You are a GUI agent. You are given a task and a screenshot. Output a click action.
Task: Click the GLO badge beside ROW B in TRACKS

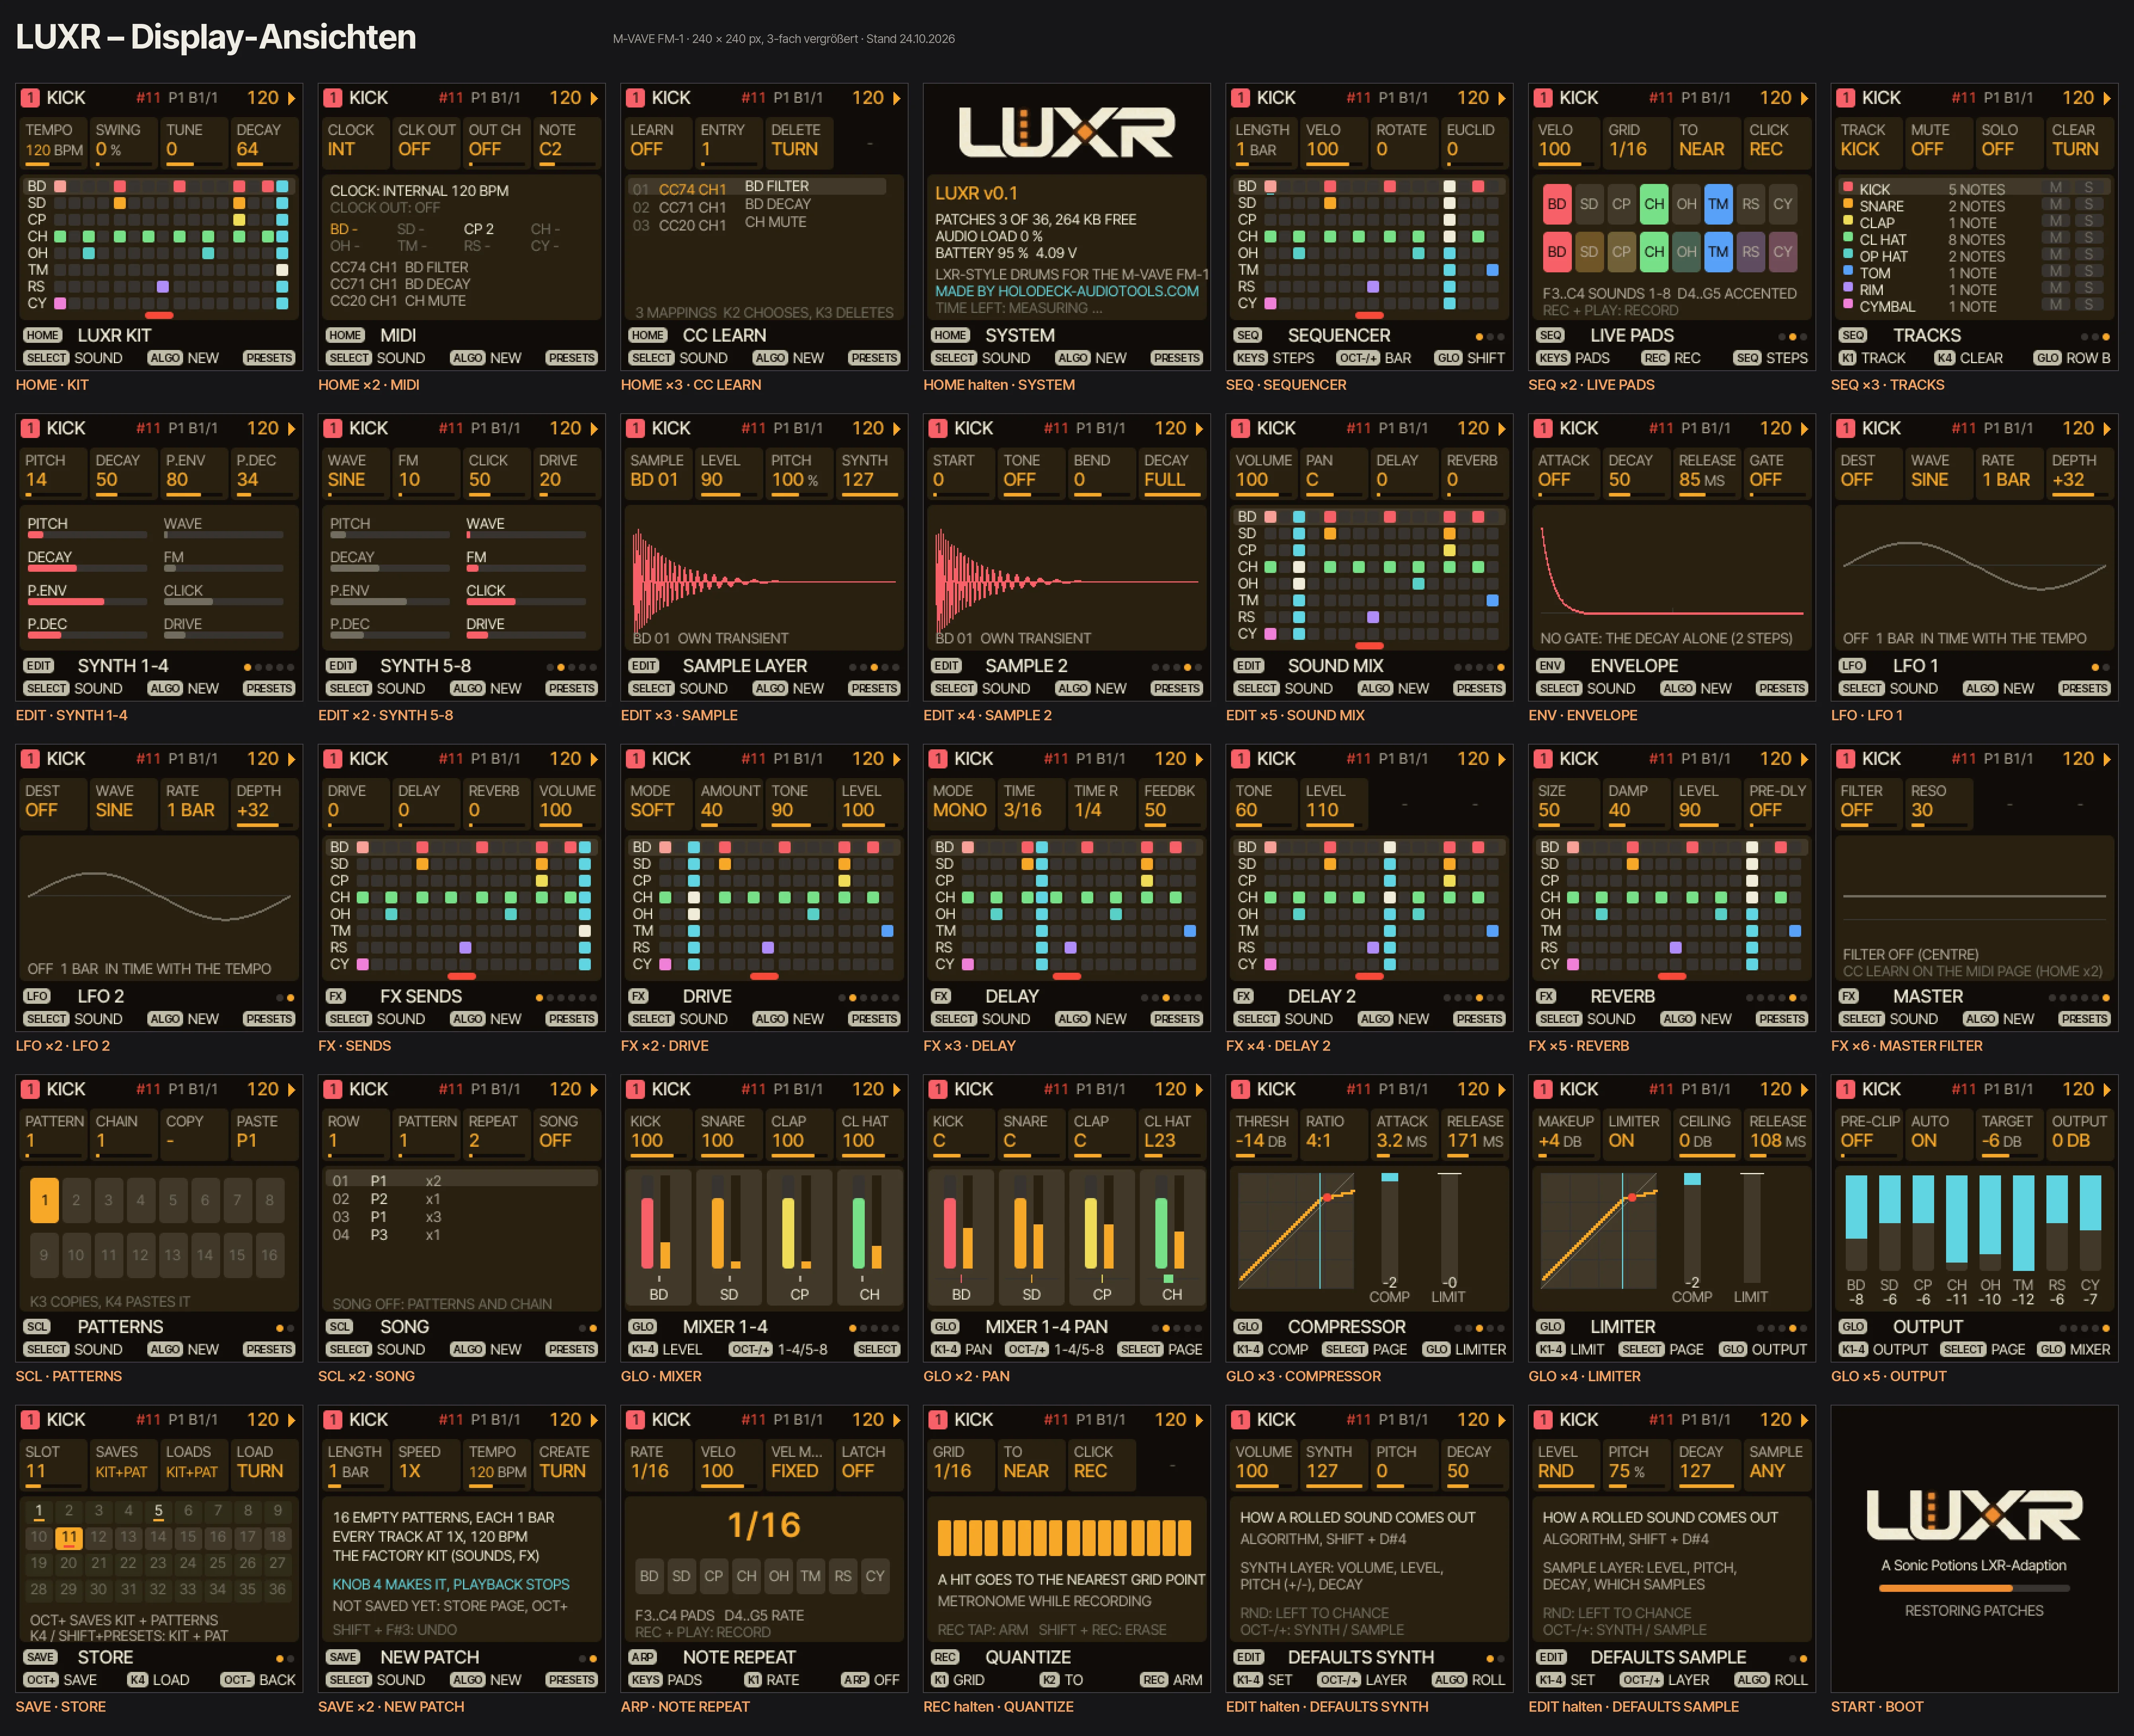(x=2048, y=358)
